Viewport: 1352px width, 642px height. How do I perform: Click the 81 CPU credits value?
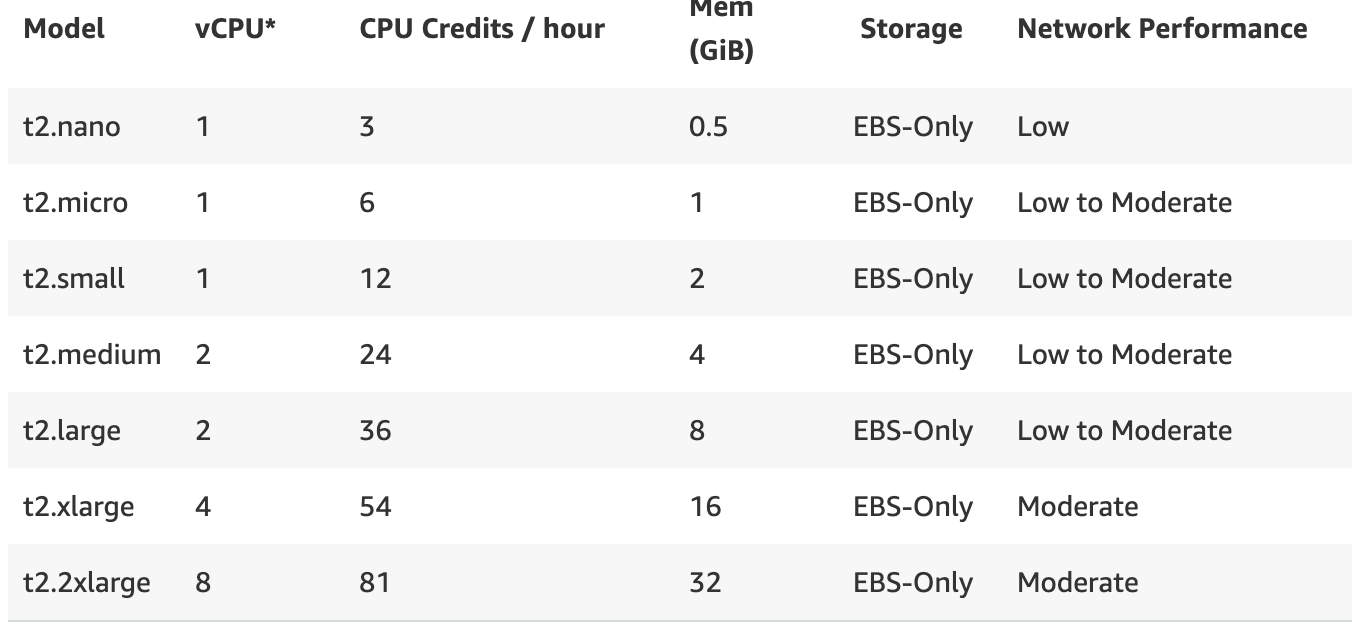coord(374,583)
